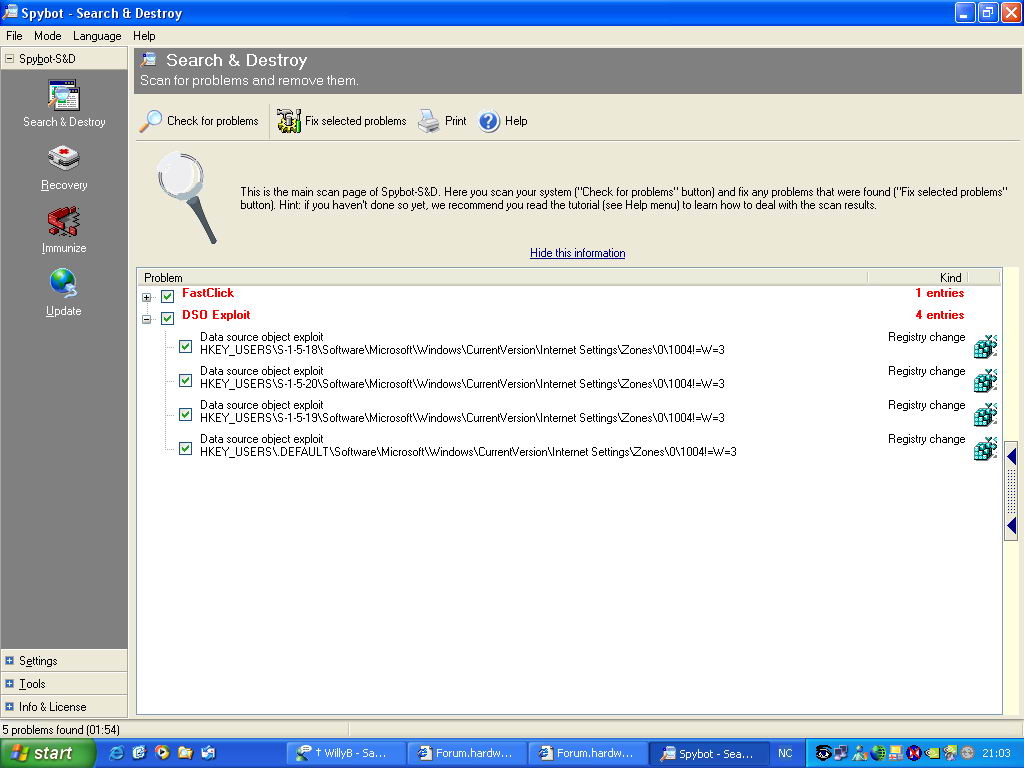This screenshot has height=768, width=1024.
Task: Click registry icon for S-1-5-19 entry
Action: click(985, 414)
